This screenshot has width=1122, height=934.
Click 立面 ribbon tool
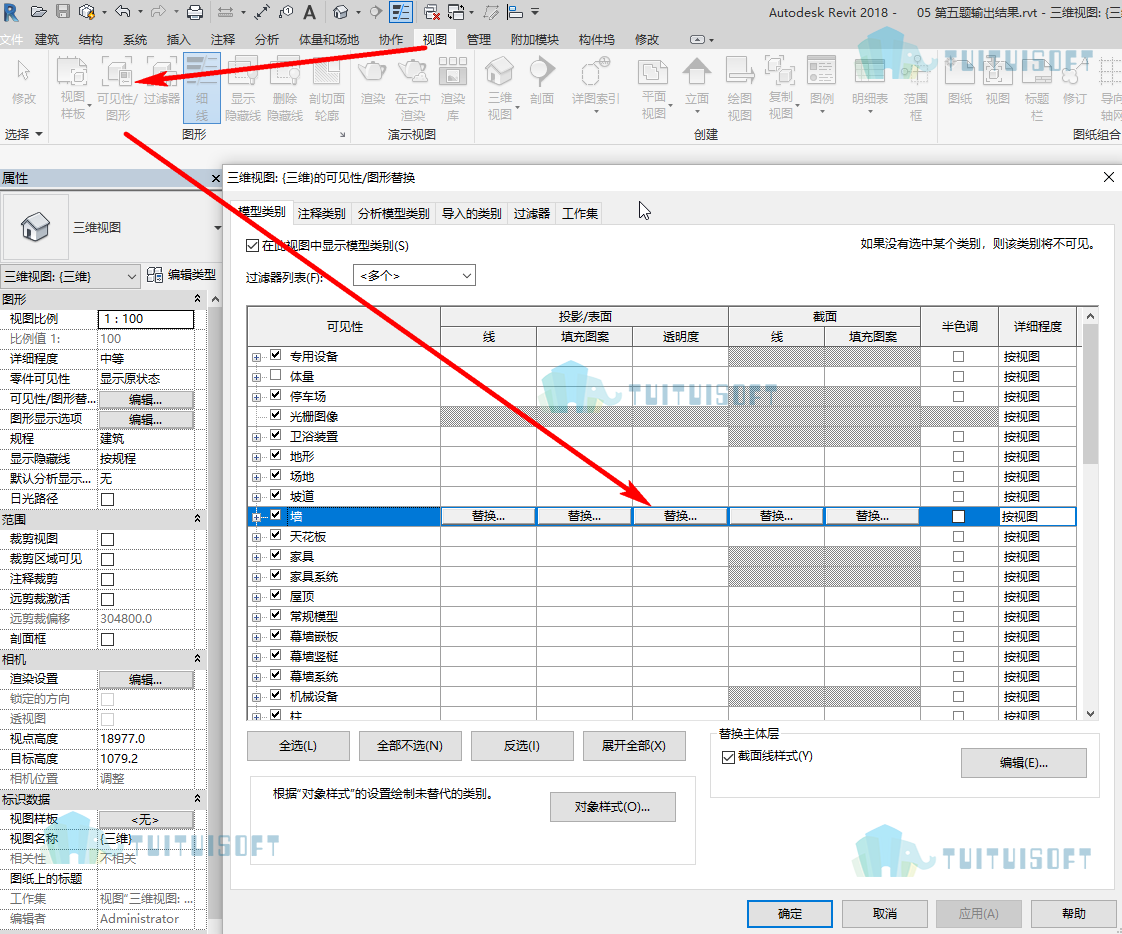pyautogui.click(x=696, y=82)
